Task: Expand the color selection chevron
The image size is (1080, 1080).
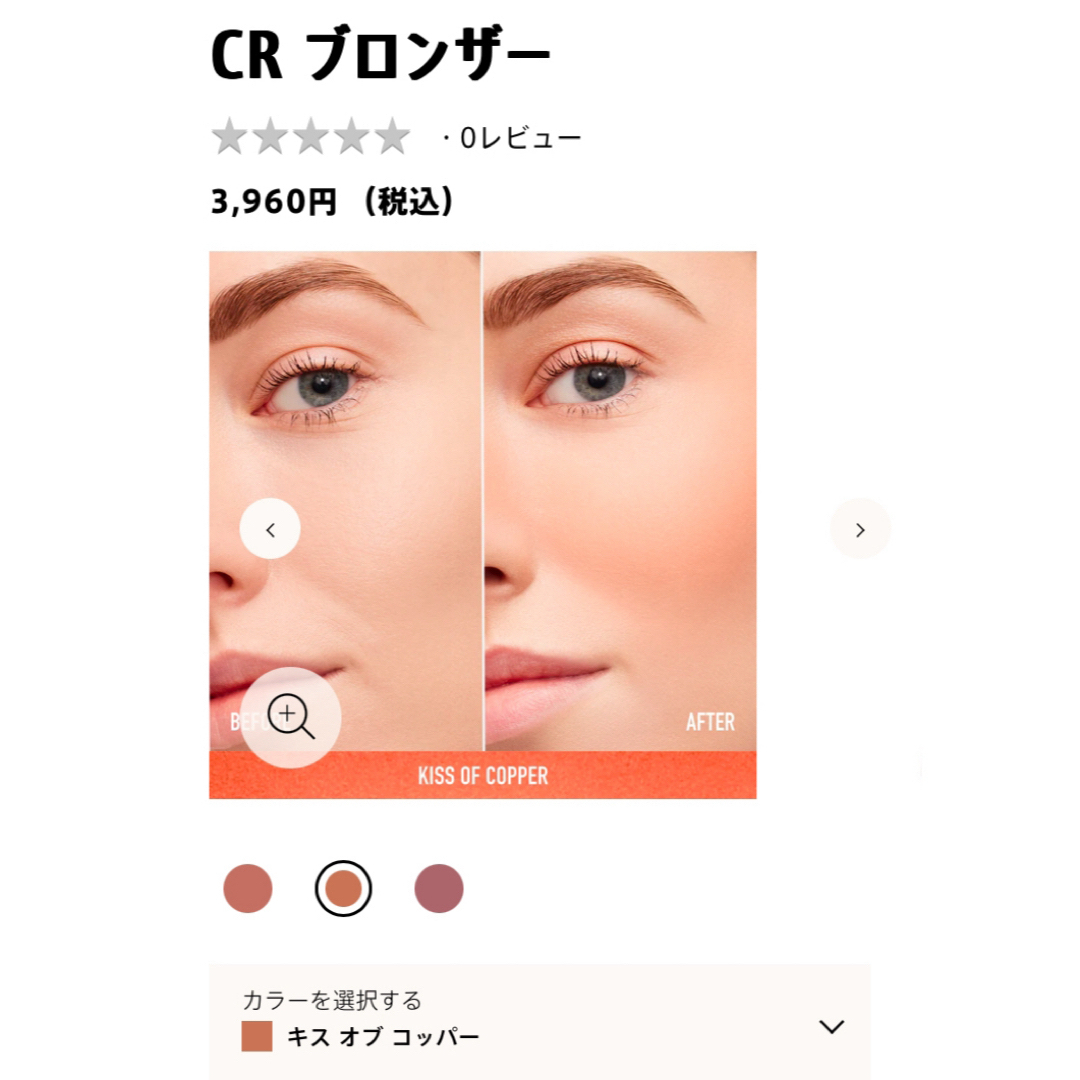Action: coord(832,1027)
